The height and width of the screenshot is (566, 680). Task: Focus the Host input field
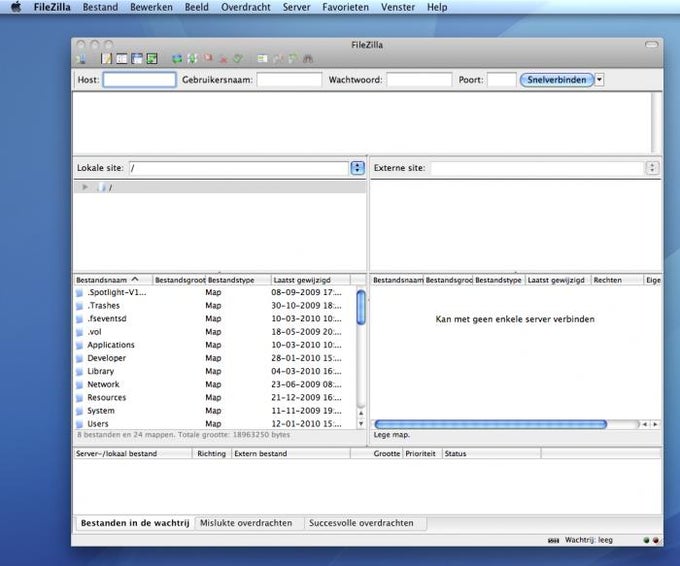click(139, 80)
